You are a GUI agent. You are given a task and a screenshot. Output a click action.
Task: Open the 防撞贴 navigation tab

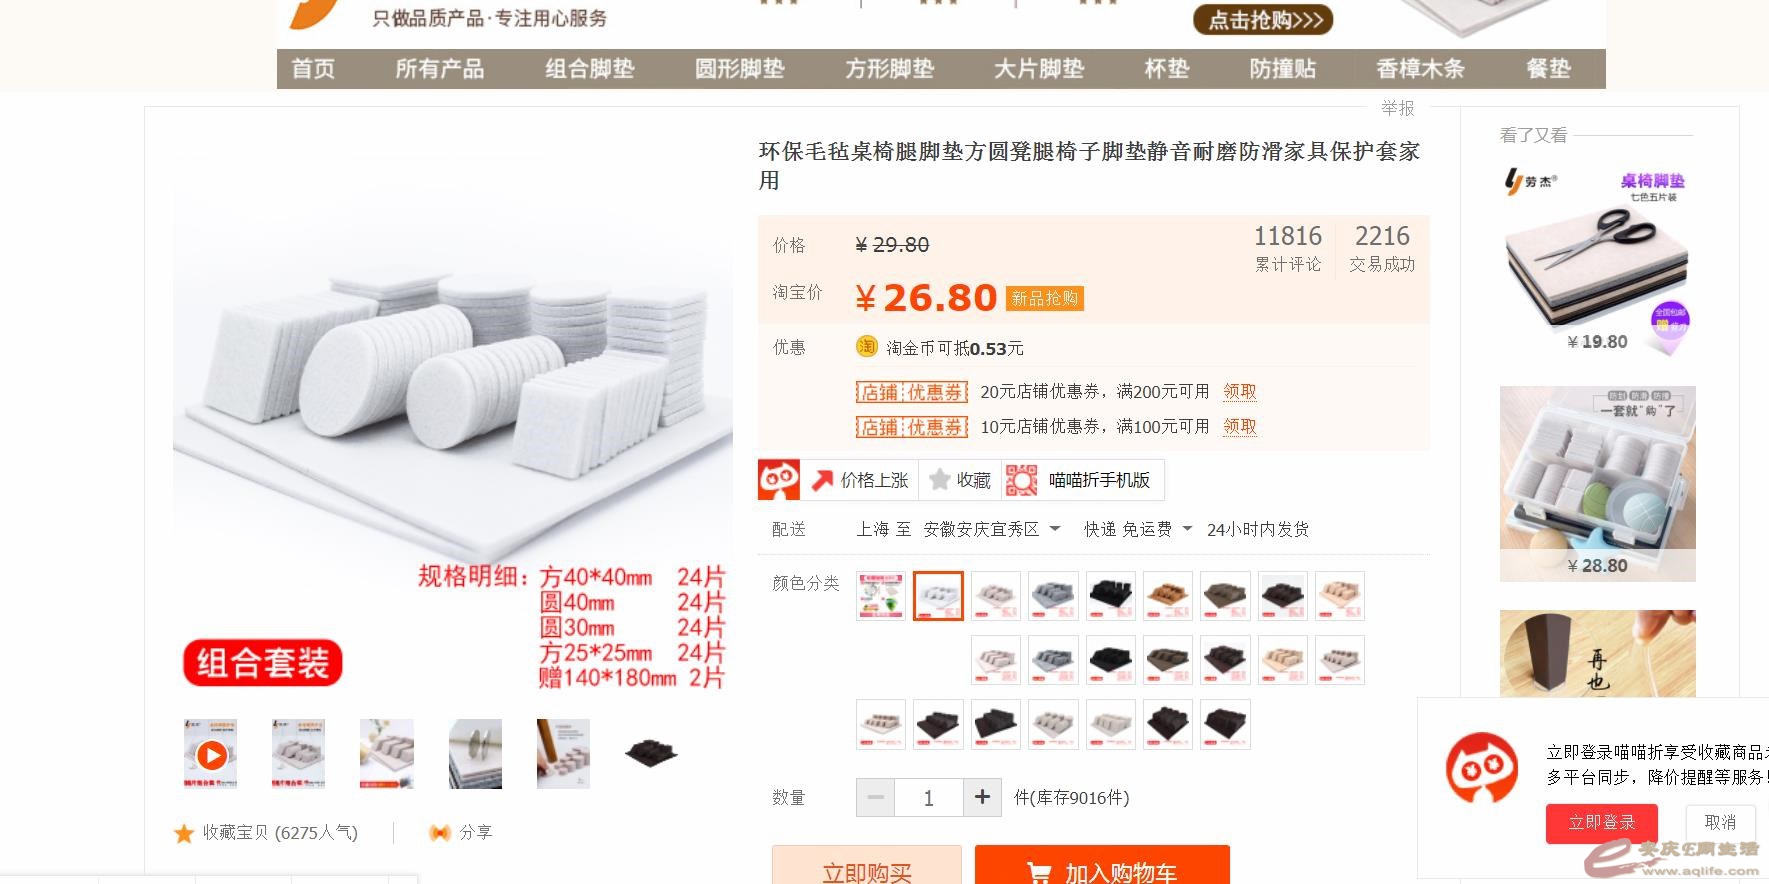click(x=1283, y=69)
